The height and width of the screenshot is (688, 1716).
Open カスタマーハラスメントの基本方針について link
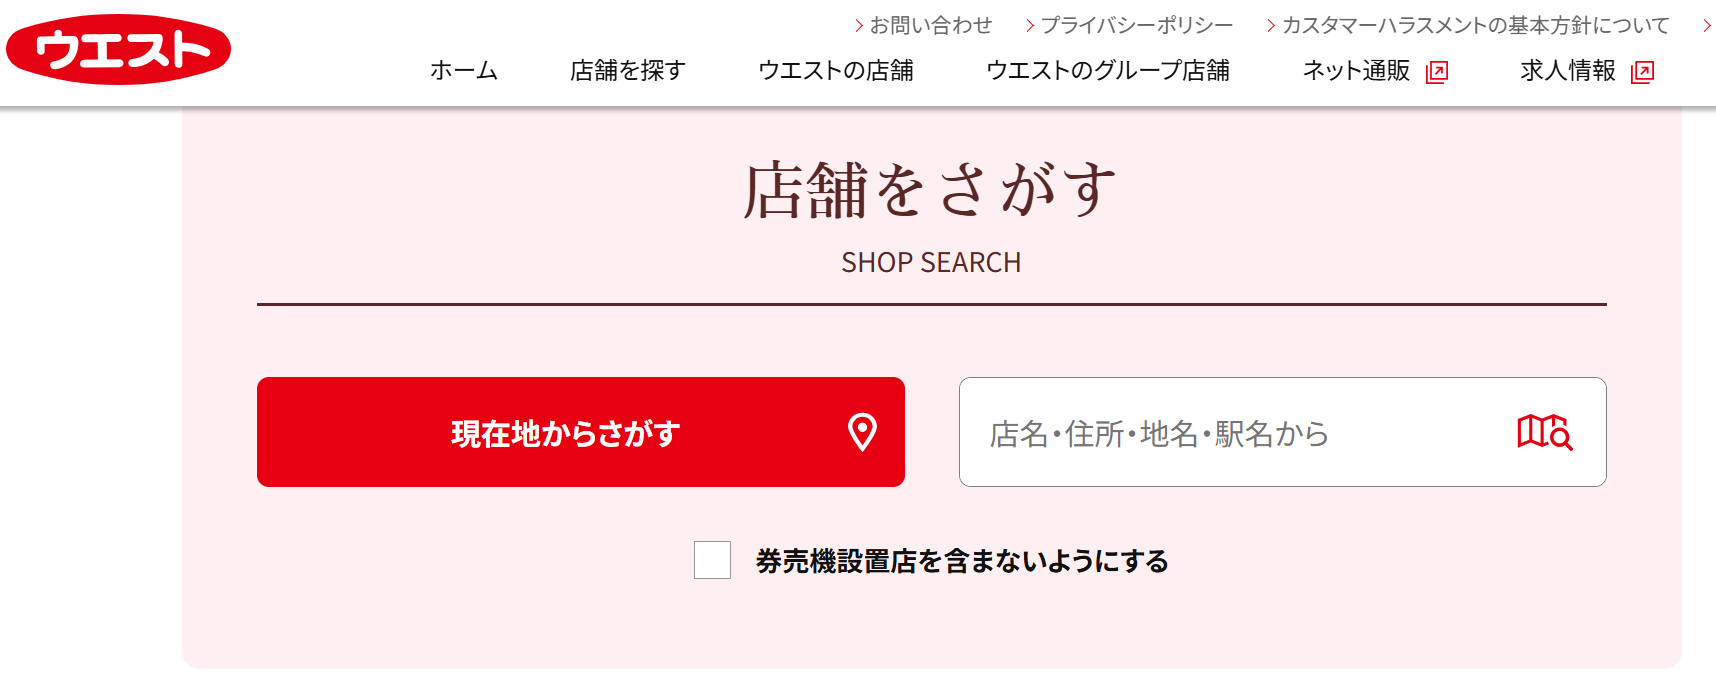coord(1476,25)
